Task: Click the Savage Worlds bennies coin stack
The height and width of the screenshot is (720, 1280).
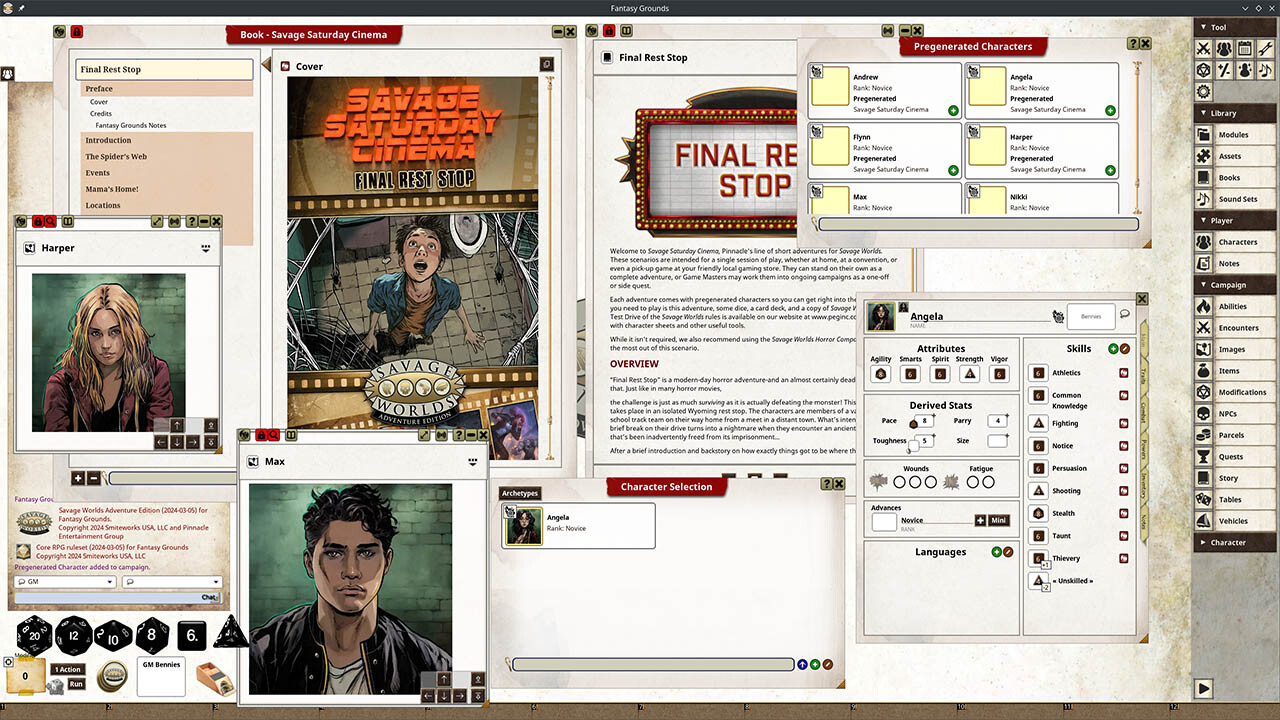Action: coord(113,674)
